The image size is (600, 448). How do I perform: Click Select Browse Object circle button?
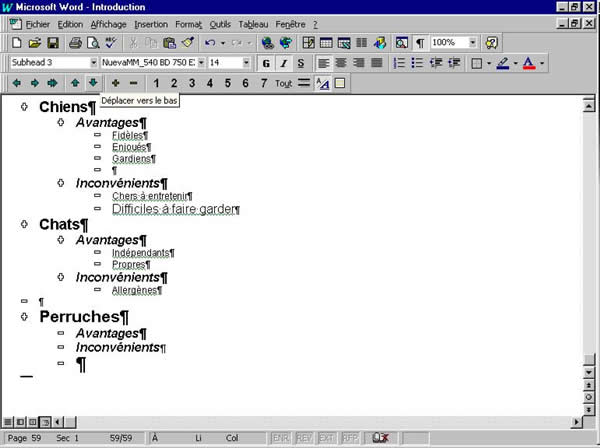[589, 397]
